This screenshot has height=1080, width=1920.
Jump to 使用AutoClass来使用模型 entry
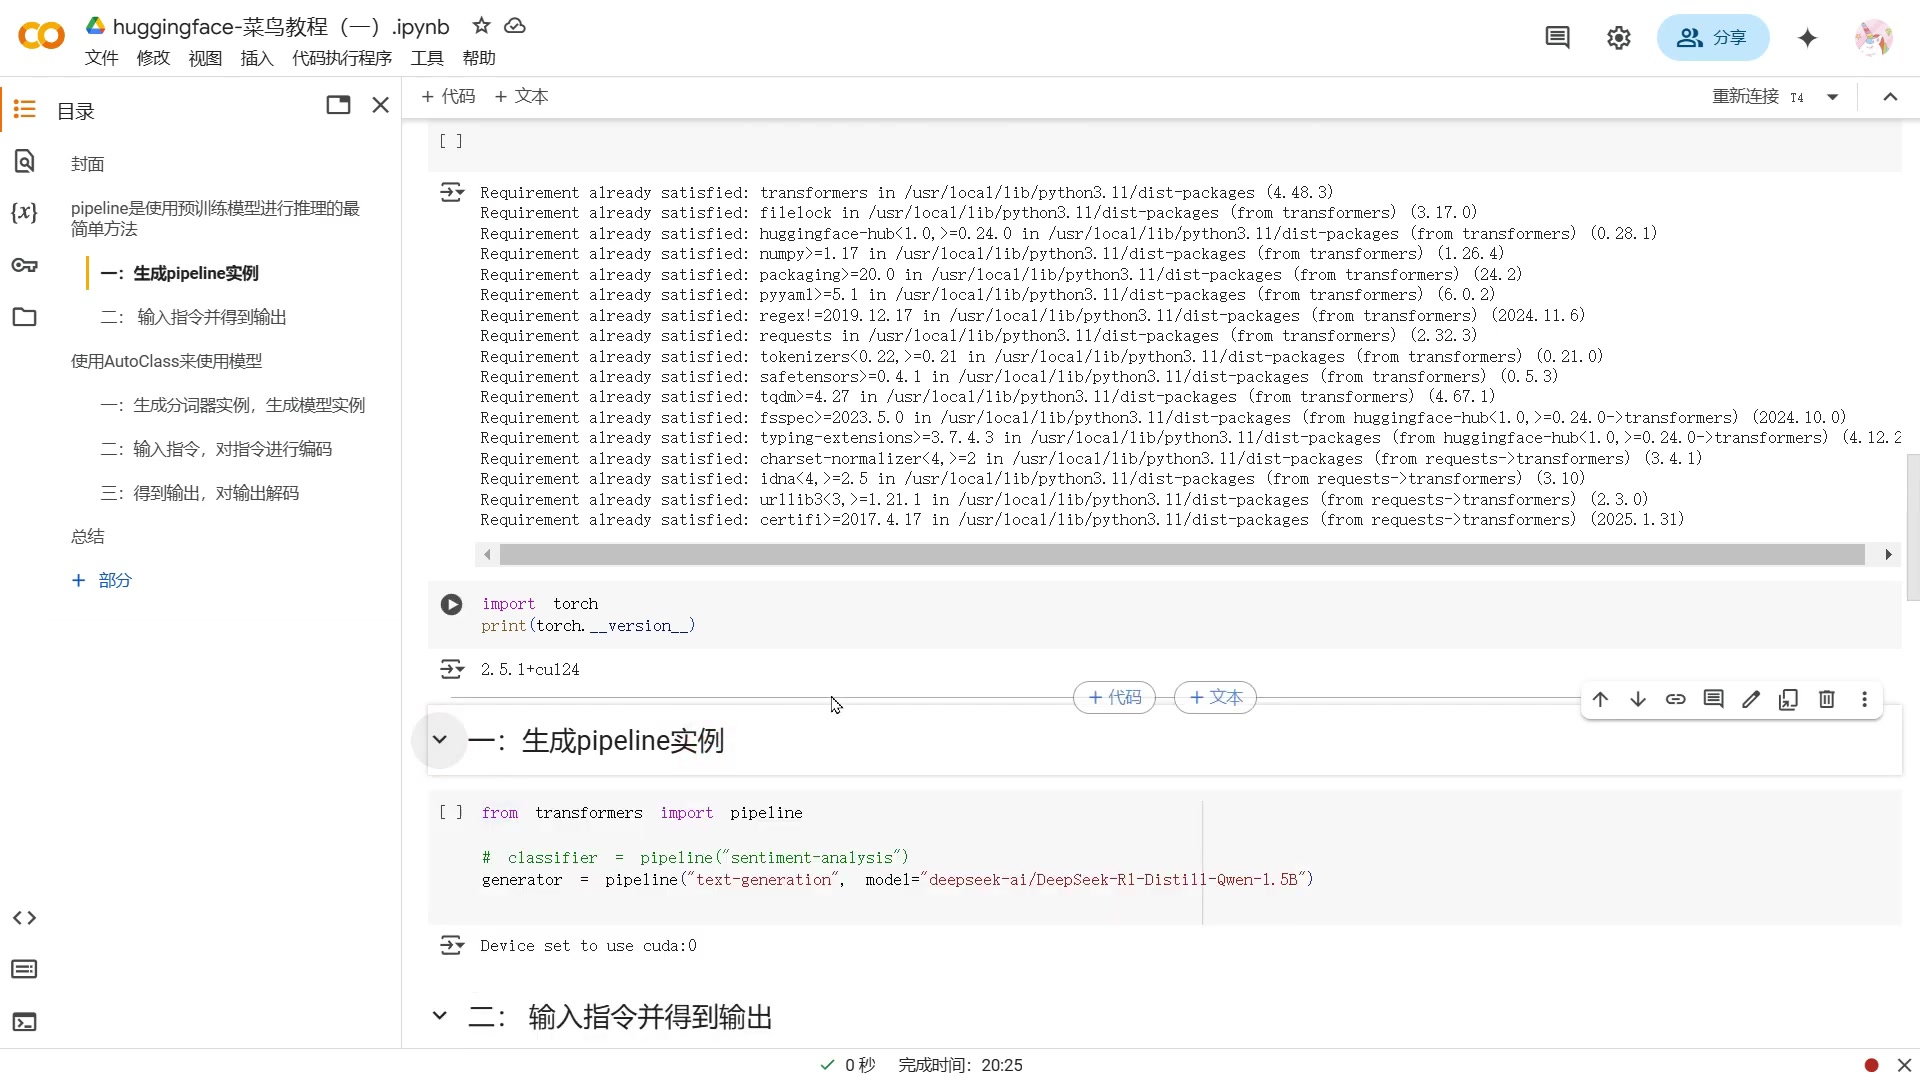click(x=166, y=361)
